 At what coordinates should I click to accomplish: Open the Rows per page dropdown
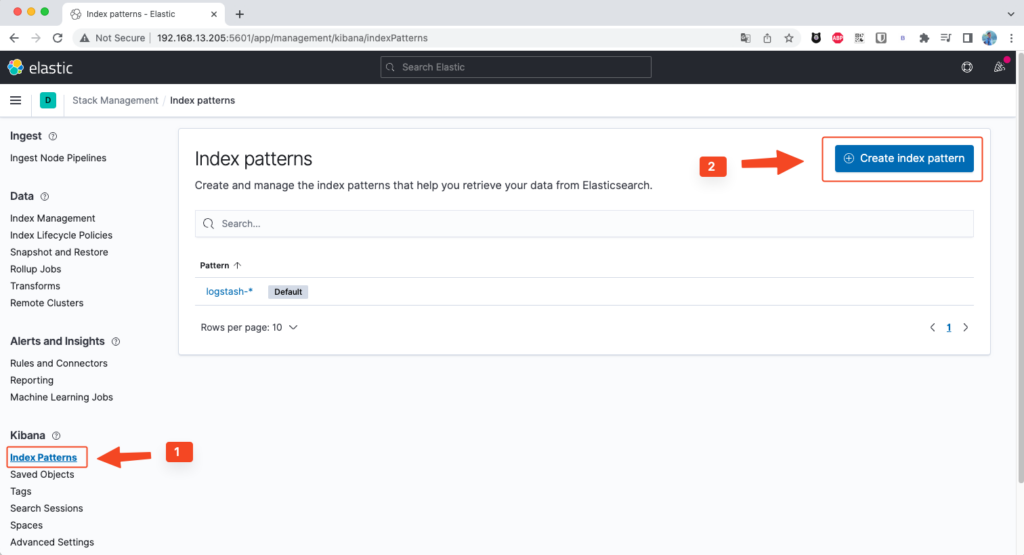[x=249, y=327]
